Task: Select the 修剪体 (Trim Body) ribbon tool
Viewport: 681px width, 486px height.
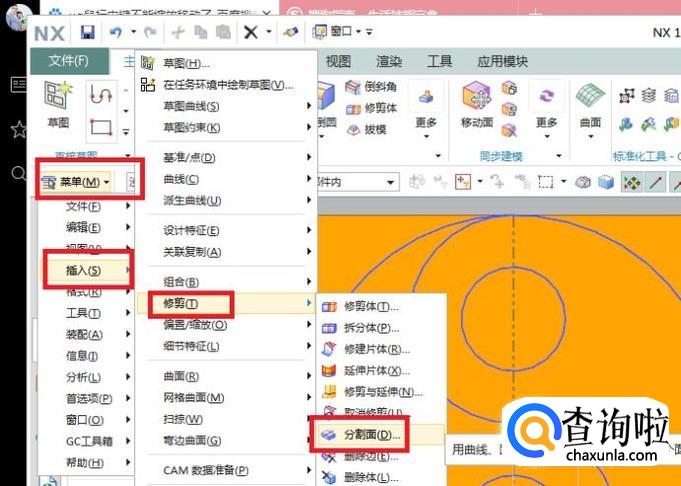Action: (x=371, y=108)
